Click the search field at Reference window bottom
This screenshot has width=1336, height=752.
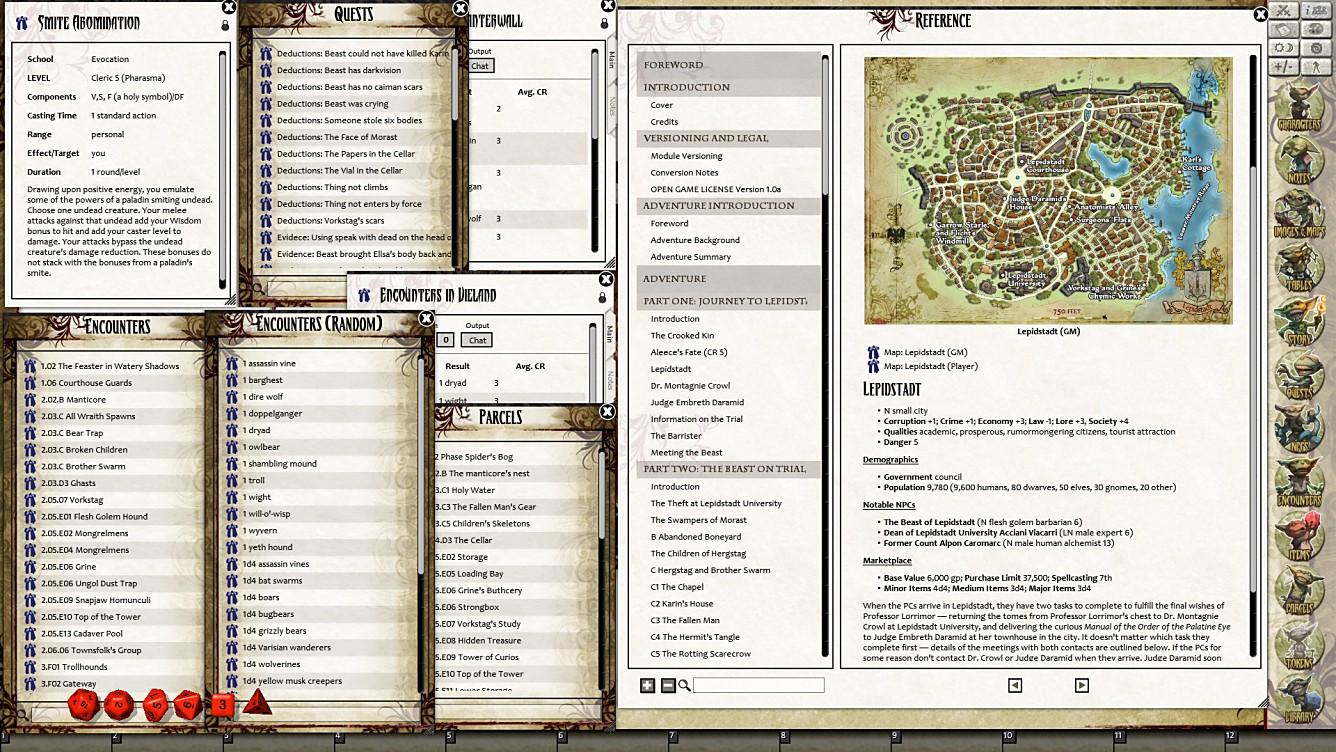(760, 686)
